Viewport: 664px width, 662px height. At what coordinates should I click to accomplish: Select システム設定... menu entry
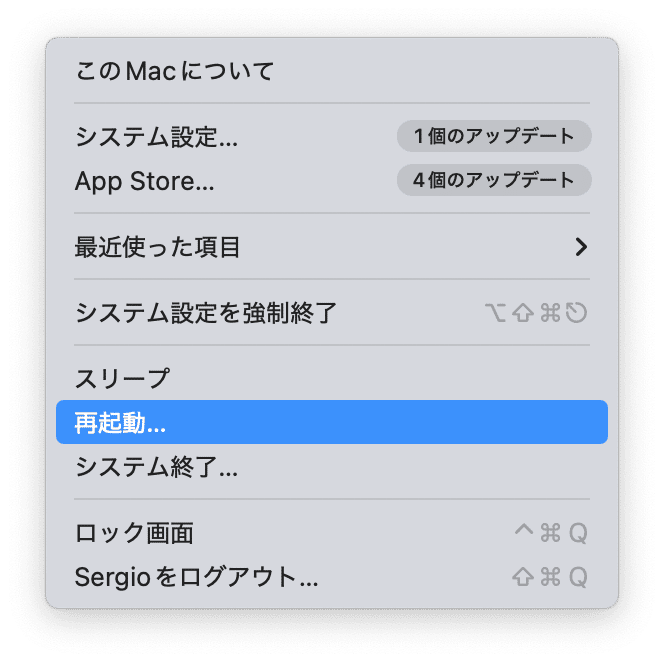coord(157,136)
